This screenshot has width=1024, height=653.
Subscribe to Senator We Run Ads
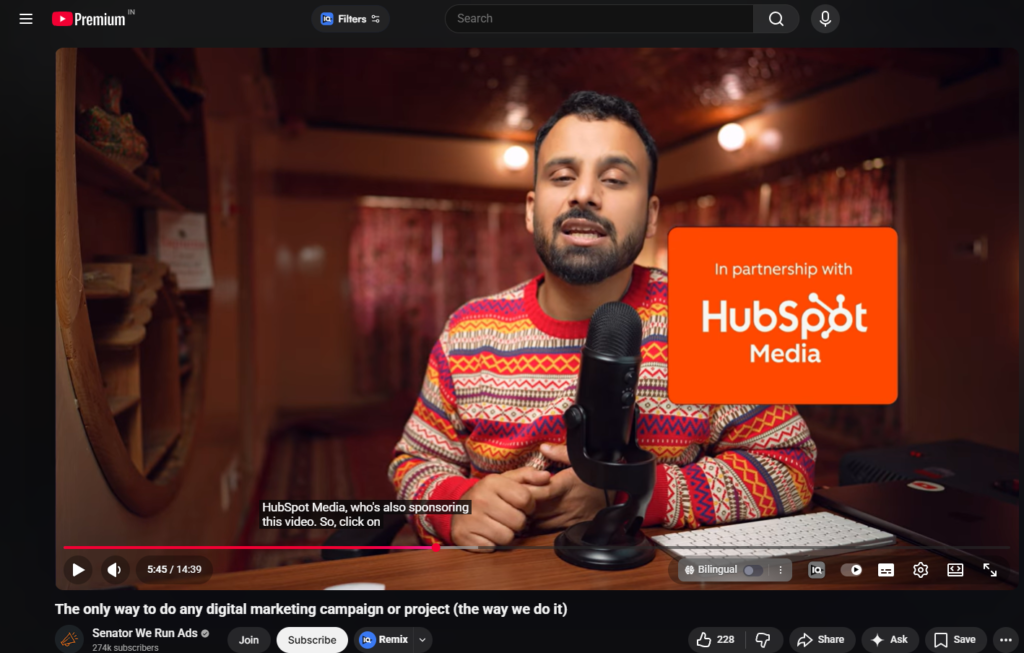(x=312, y=640)
